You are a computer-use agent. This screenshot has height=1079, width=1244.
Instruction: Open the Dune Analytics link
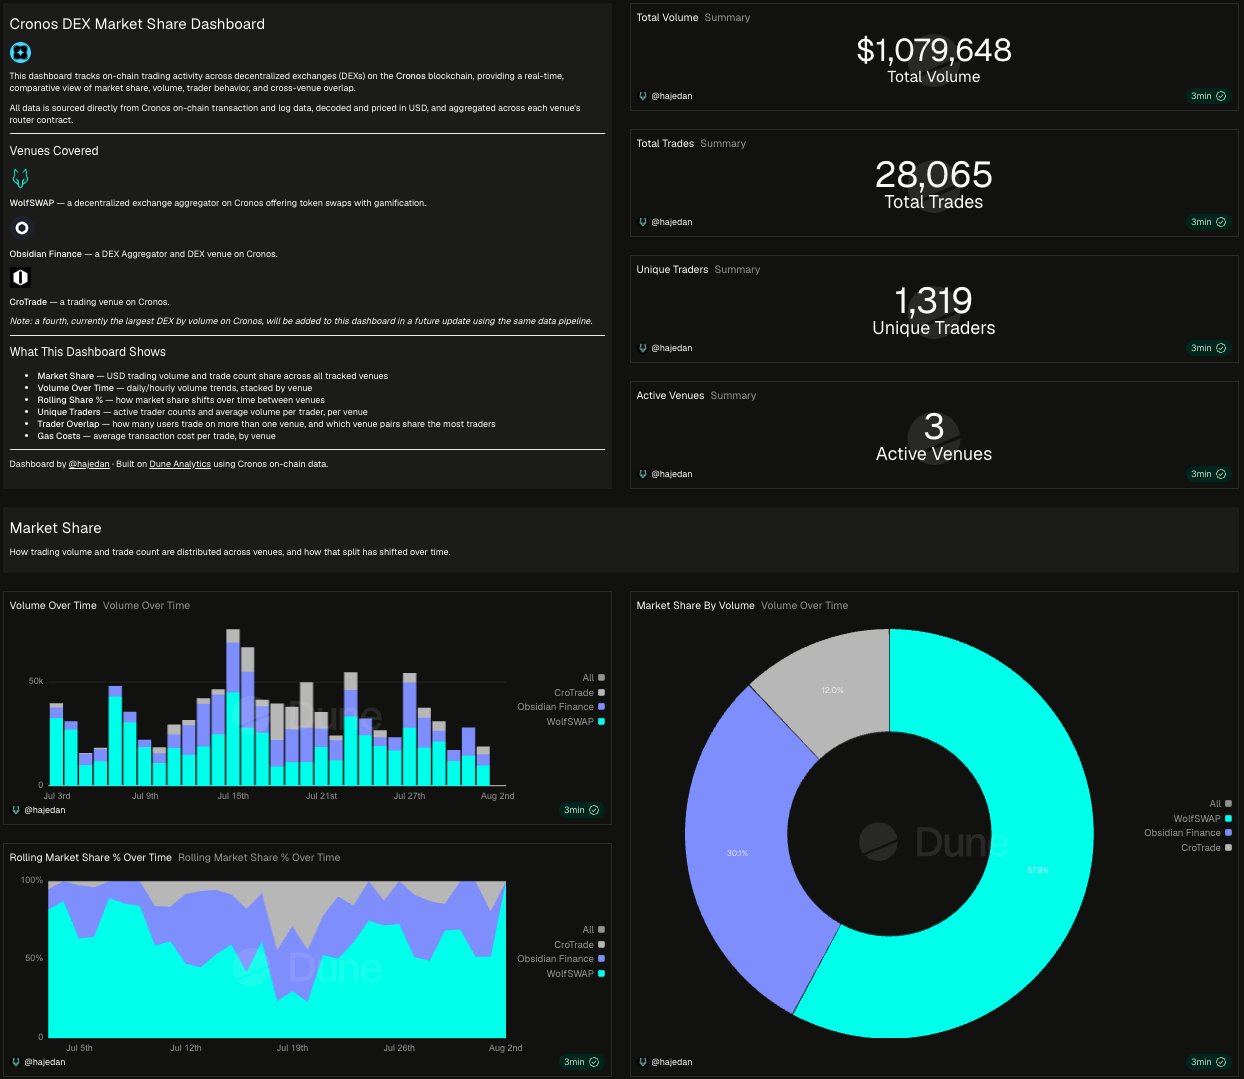tap(180, 464)
